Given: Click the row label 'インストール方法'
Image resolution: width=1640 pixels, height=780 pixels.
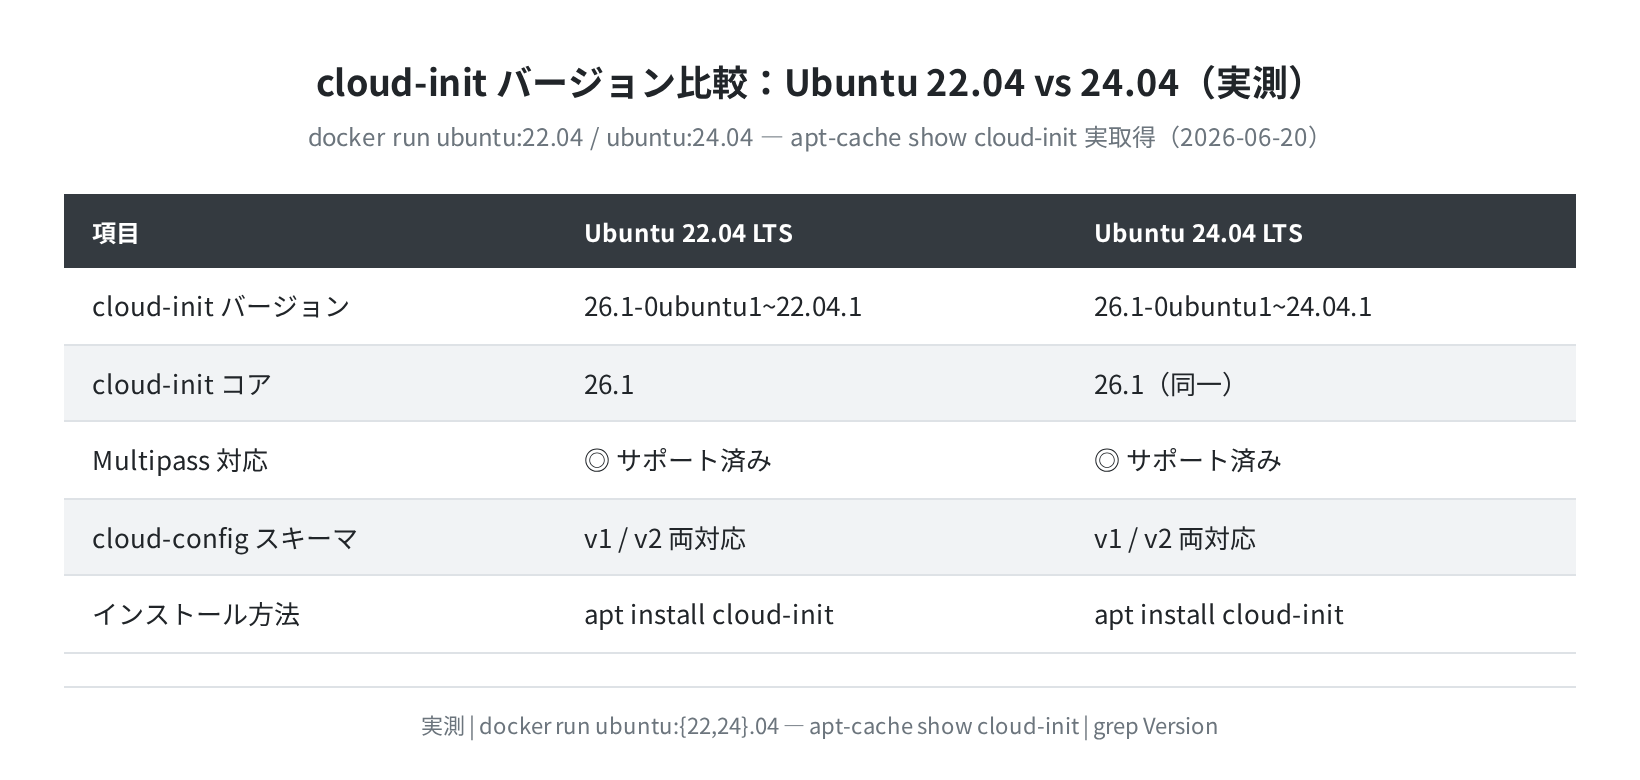Looking at the screenshot, I should [196, 614].
